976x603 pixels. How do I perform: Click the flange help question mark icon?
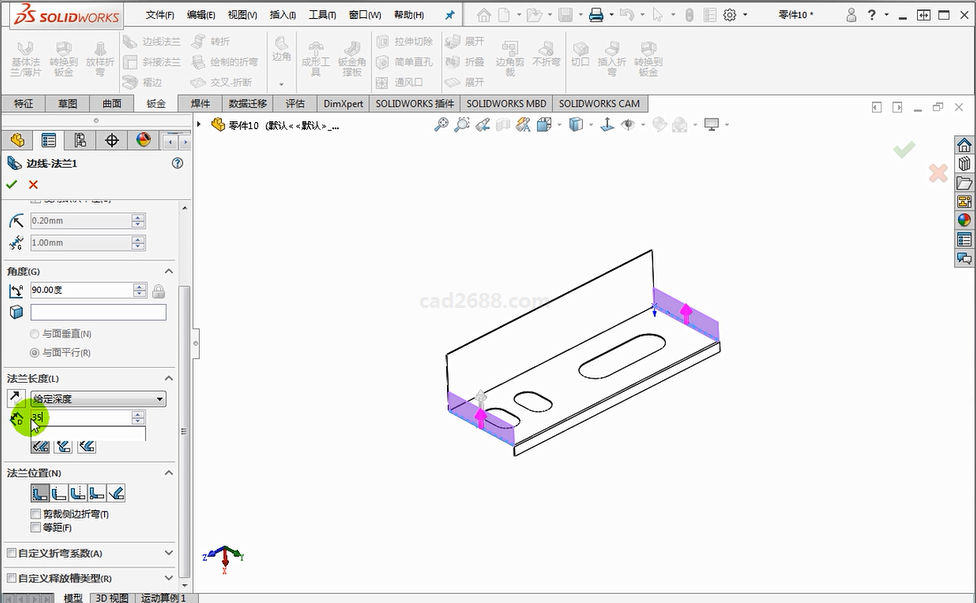[x=178, y=163]
